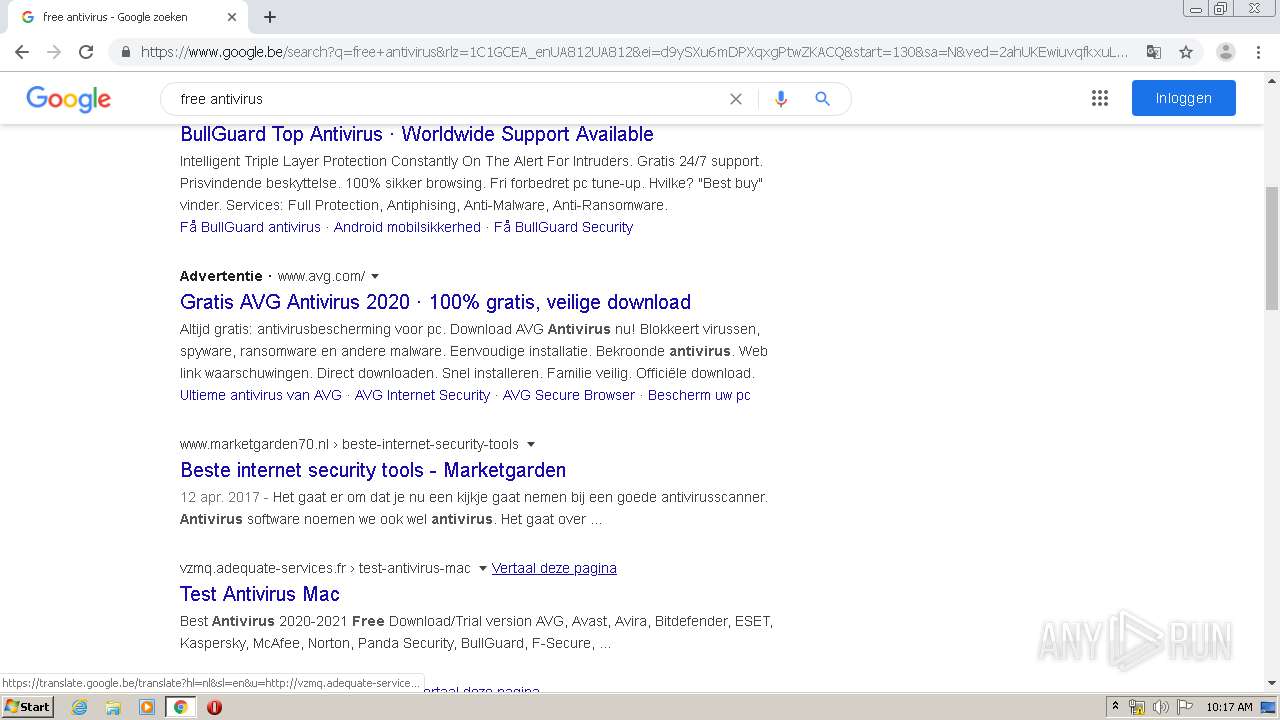Select the Chrome taskbar button
The width and height of the screenshot is (1280, 720).
[x=180, y=707]
